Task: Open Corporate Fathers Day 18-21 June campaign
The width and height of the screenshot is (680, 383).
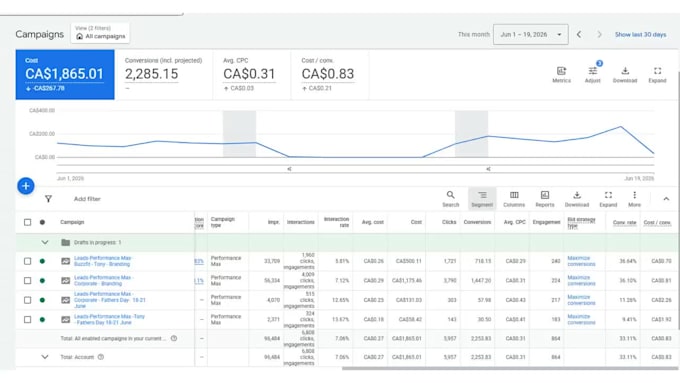Action: click(110, 300)
